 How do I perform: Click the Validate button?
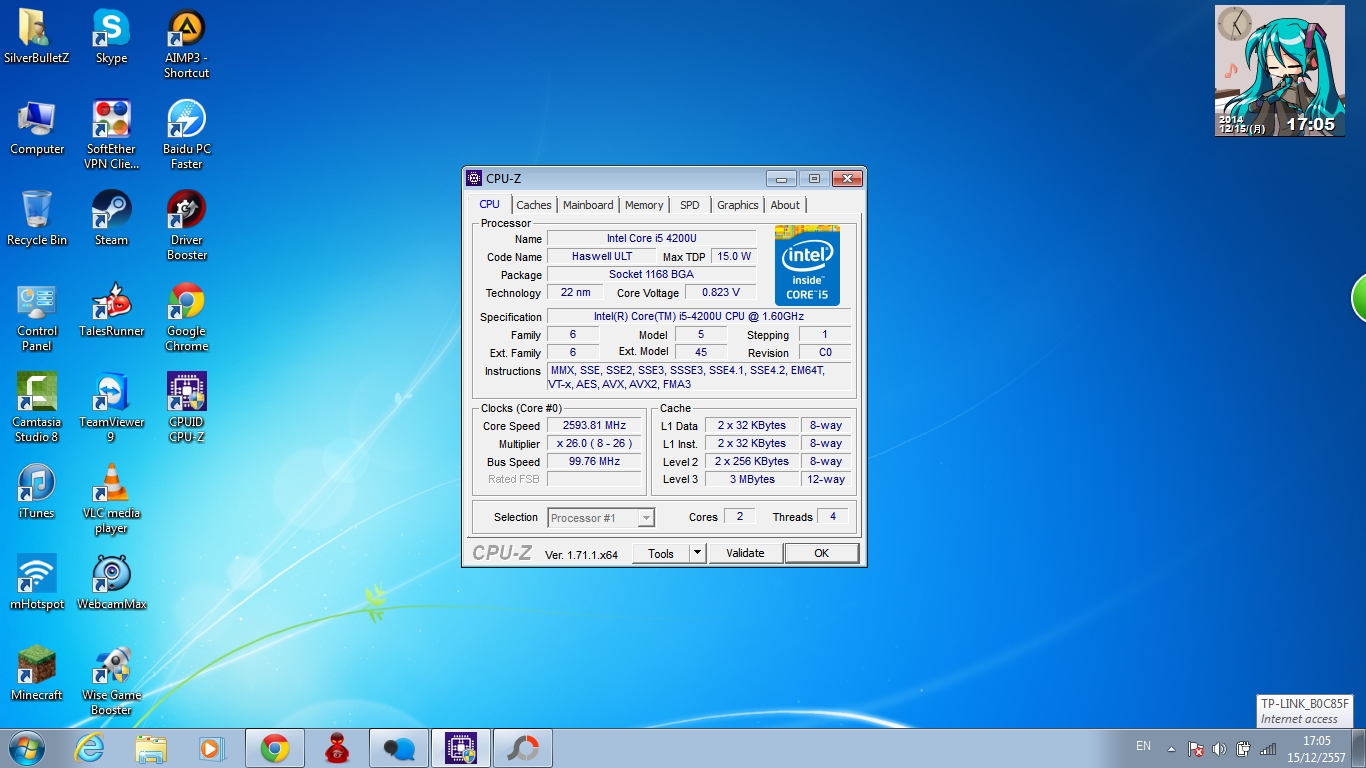point(745,553)
